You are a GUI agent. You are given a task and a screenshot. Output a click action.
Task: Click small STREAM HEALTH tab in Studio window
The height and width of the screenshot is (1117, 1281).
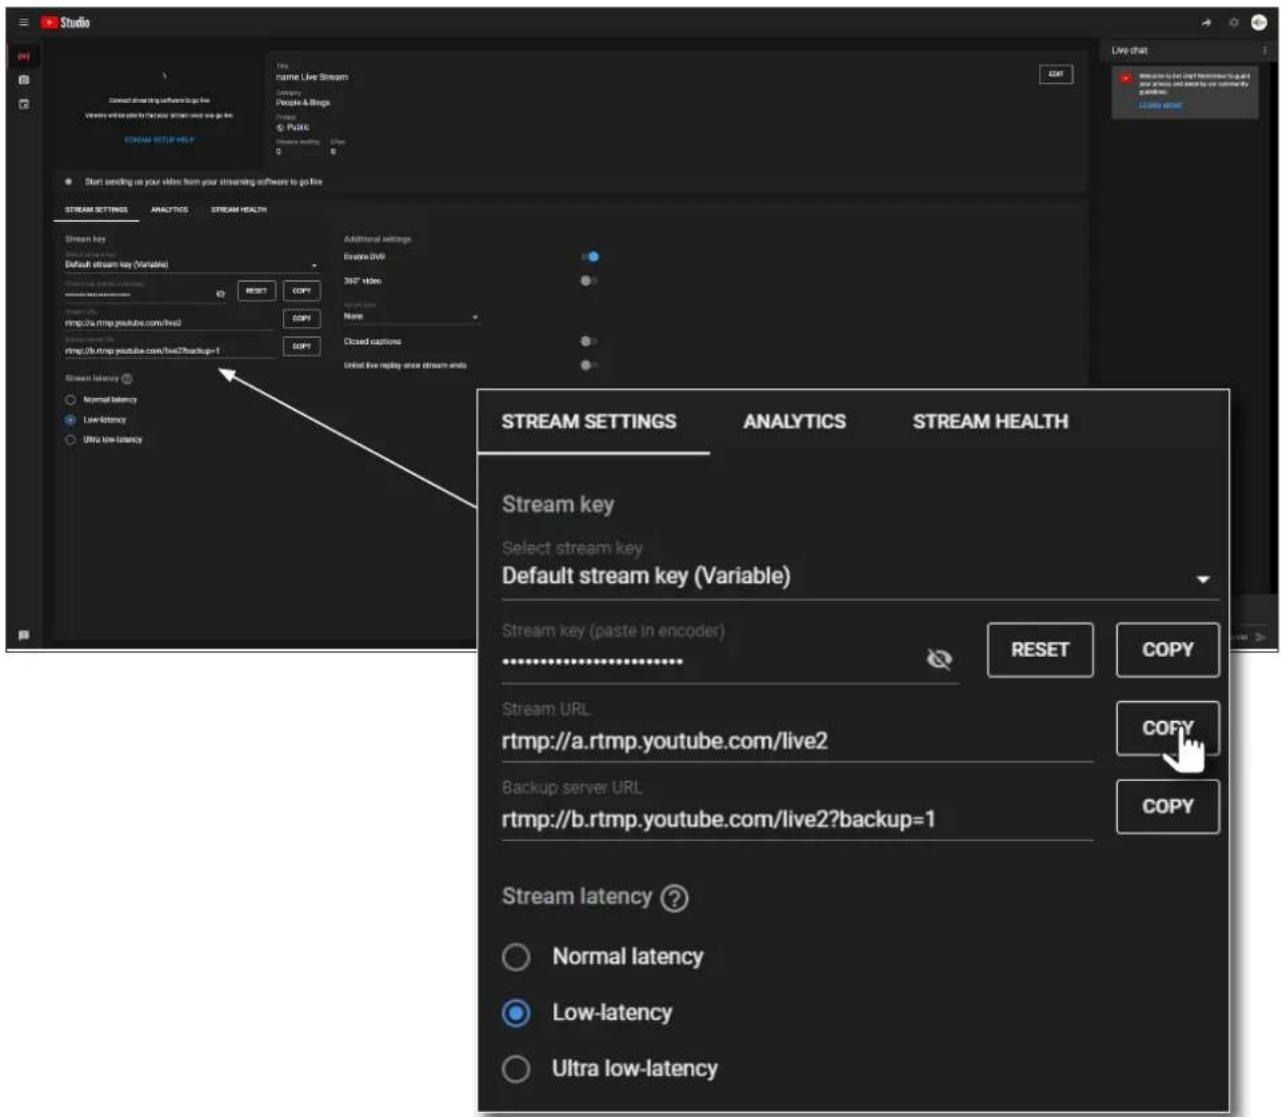point(238,210)
